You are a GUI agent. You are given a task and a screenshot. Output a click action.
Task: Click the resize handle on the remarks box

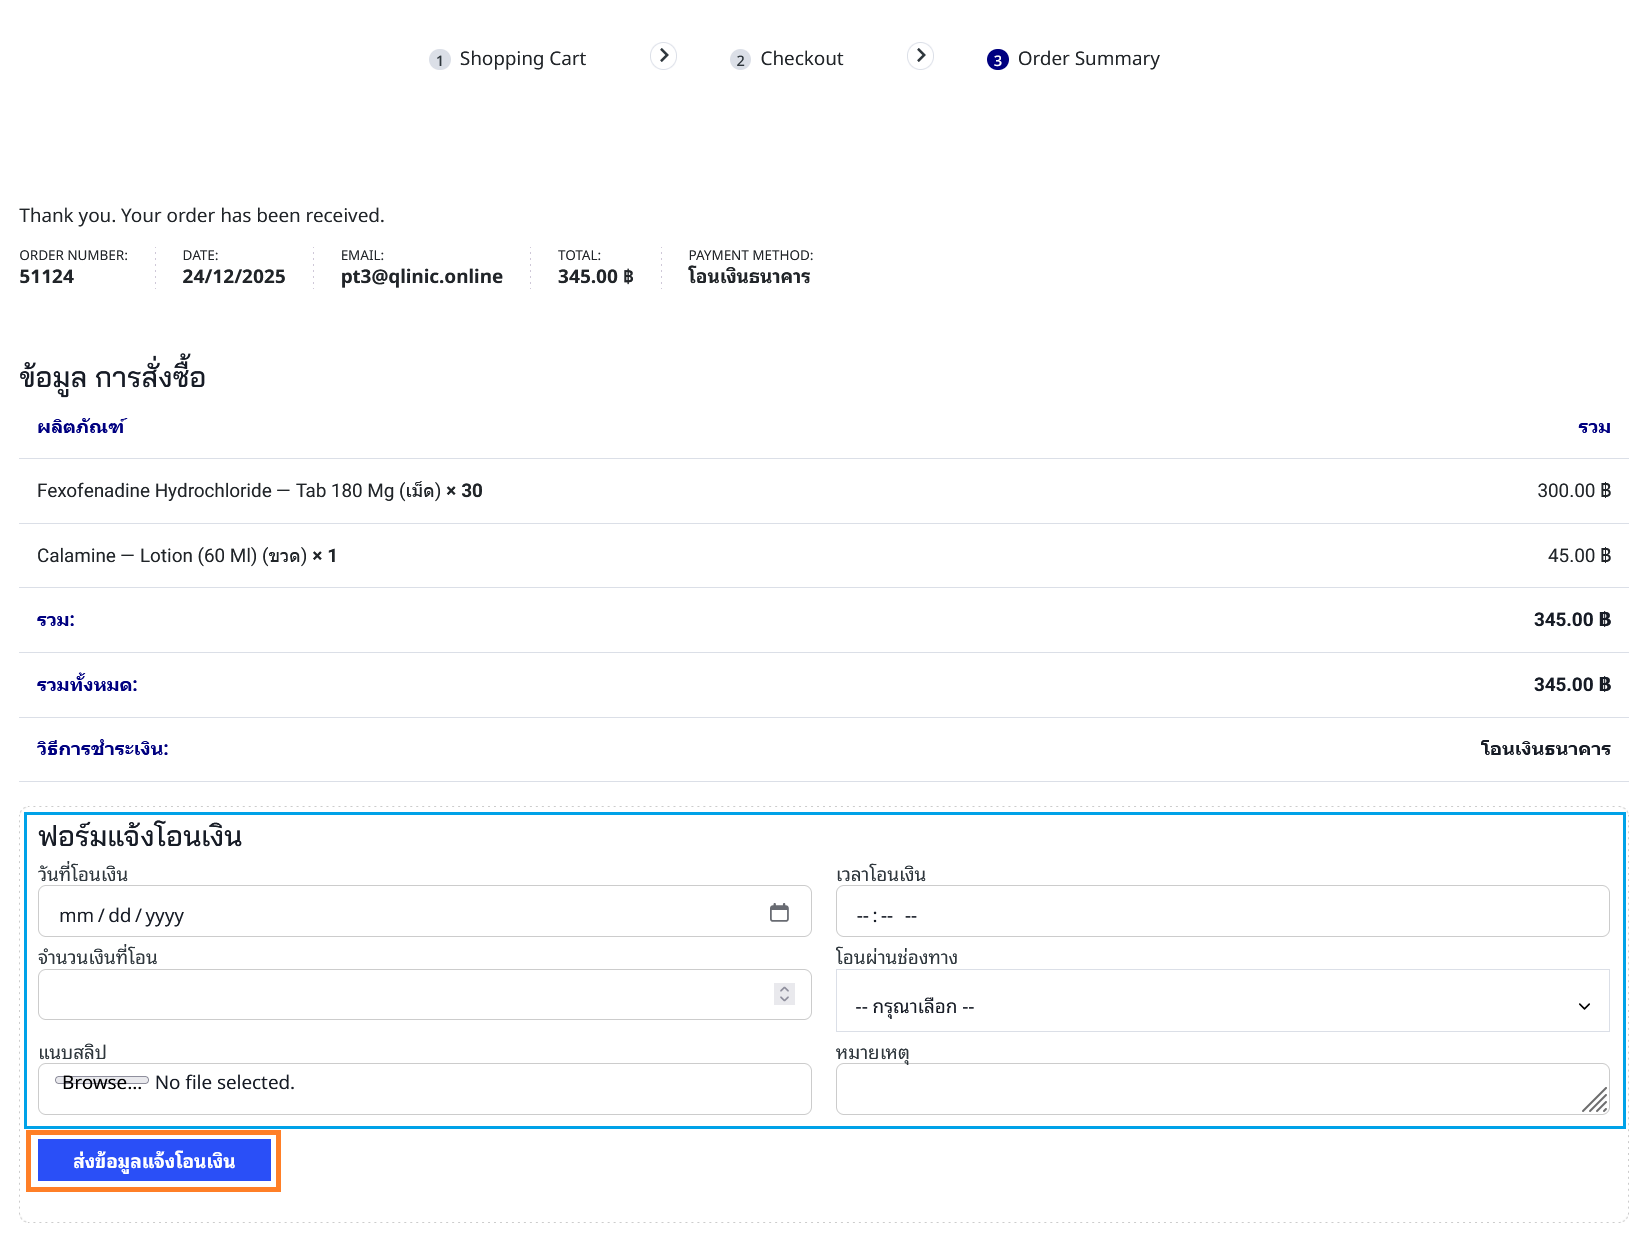tap(1596, 1101)
